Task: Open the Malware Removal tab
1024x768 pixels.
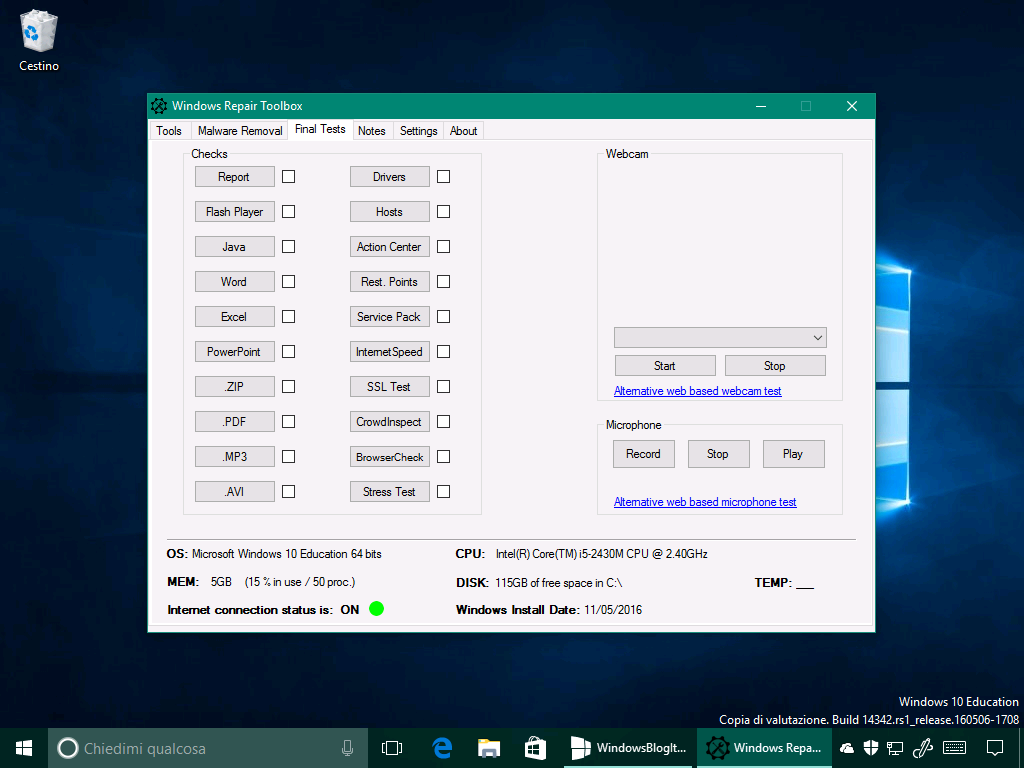Action: tap(240, 131)
